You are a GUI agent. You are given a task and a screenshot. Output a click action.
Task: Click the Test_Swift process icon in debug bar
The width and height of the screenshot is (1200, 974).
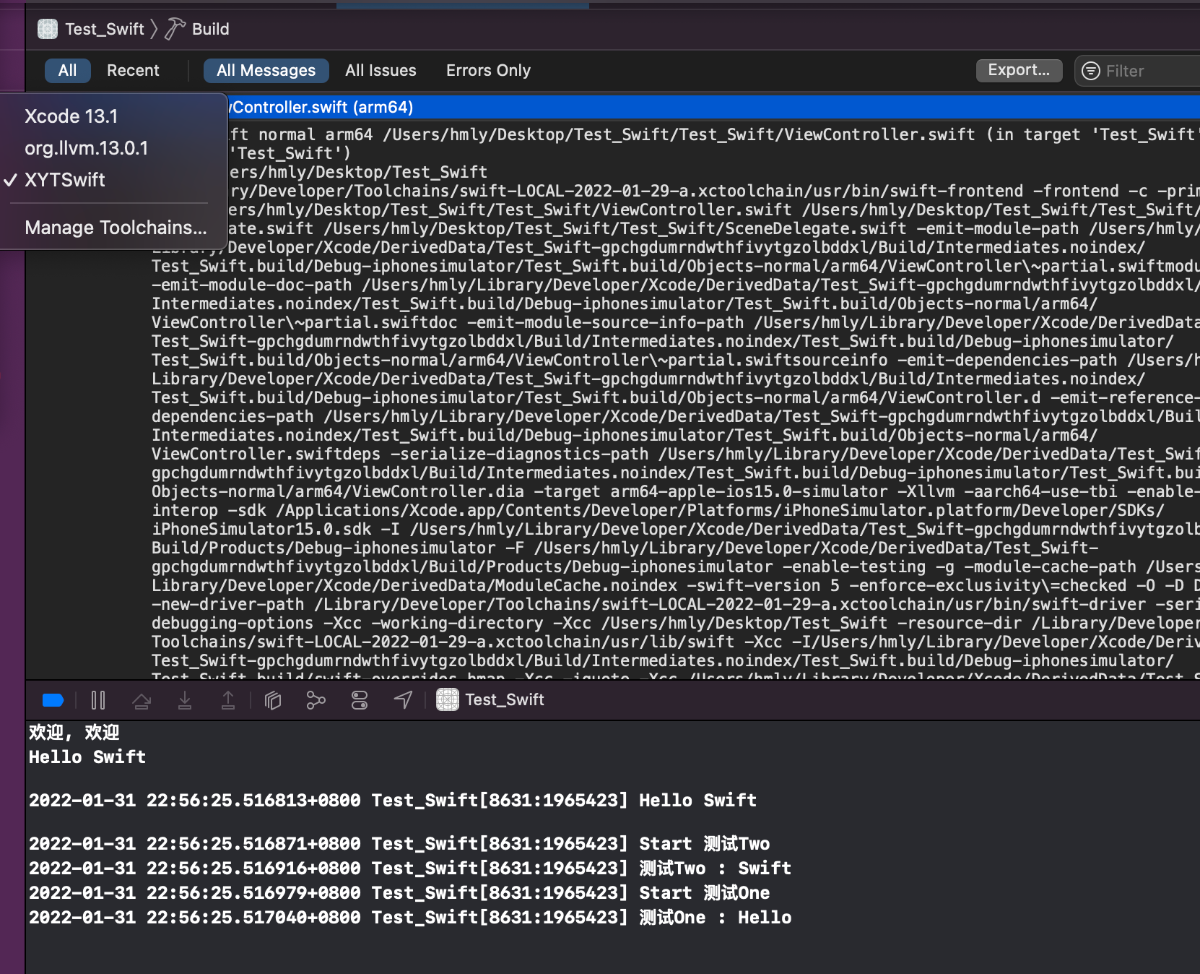click(447, 700)
